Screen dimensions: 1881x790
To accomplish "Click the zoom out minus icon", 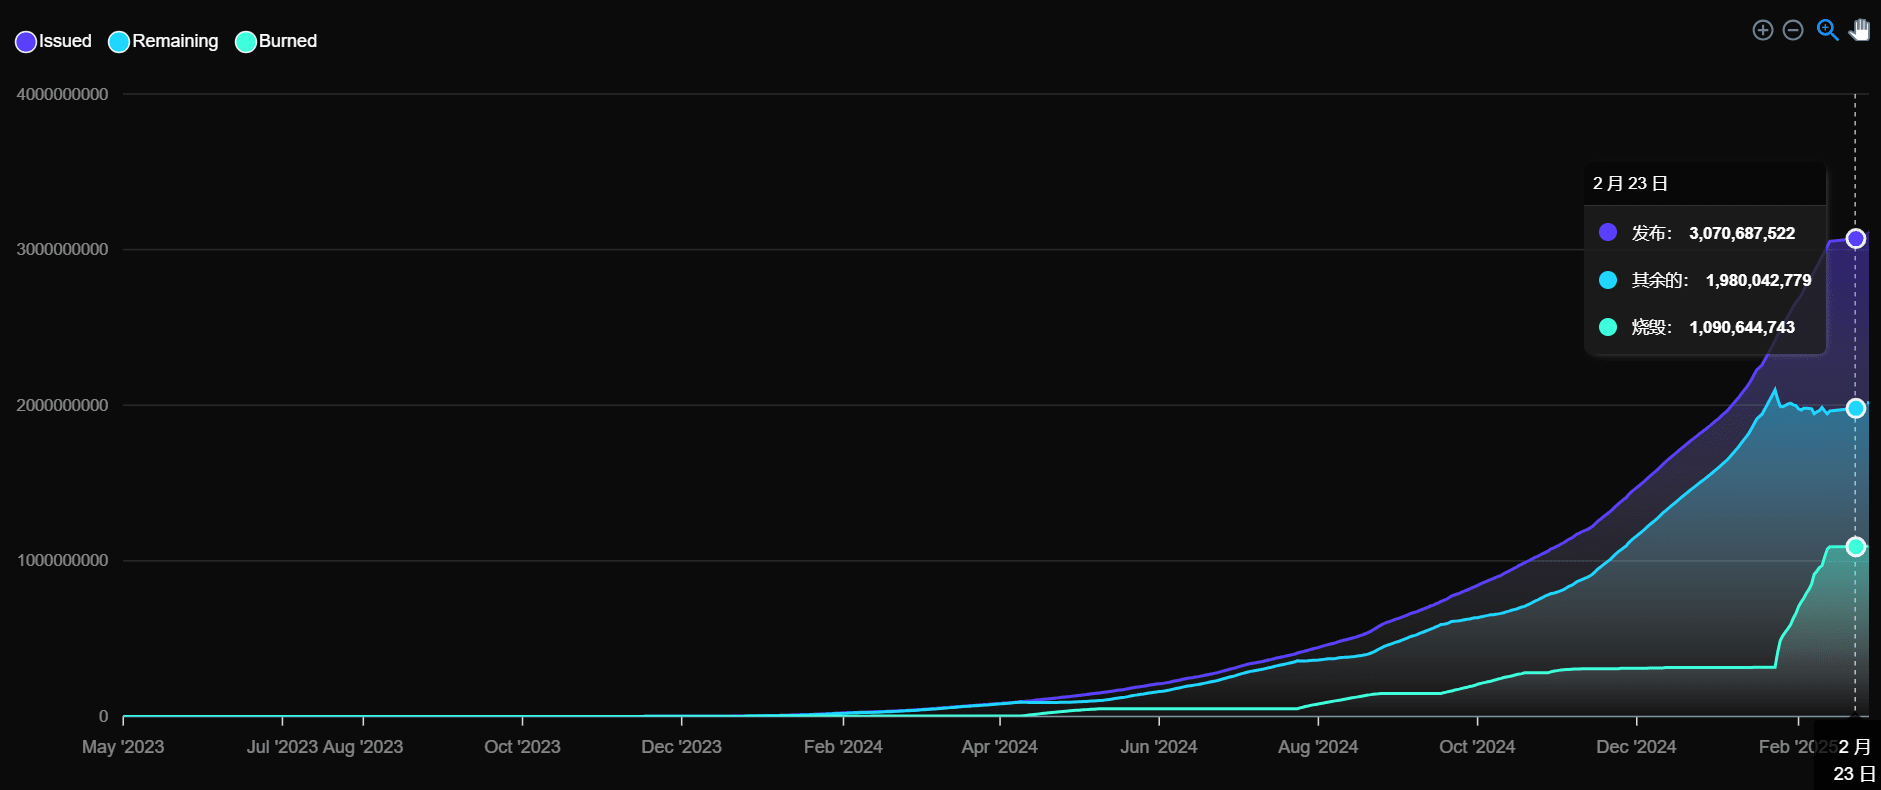I will coord(1793,30).
